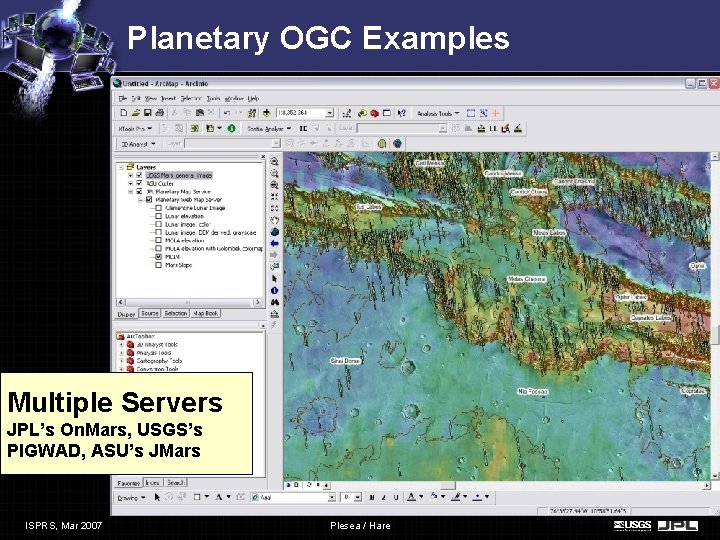
Task: Click the Undo arrow icon
Action: click(x=227, y=112)
